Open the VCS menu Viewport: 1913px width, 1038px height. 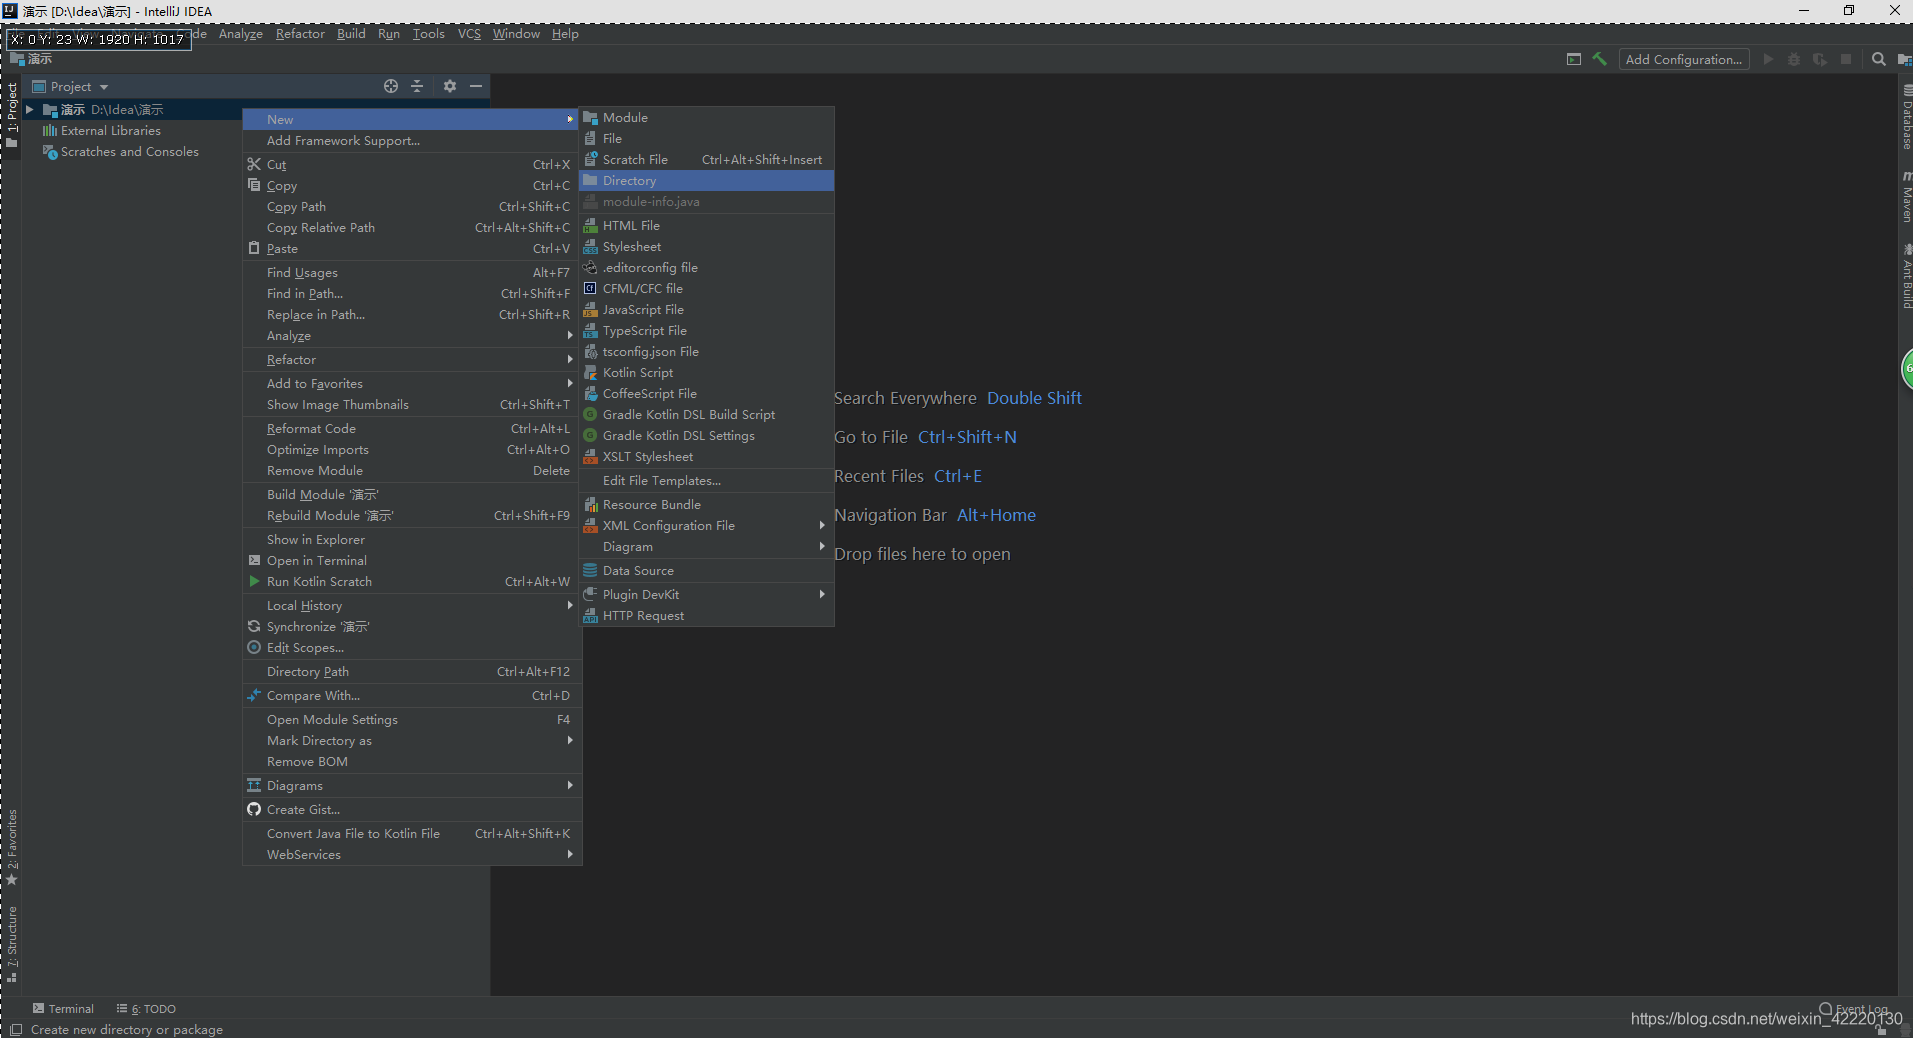469,34
